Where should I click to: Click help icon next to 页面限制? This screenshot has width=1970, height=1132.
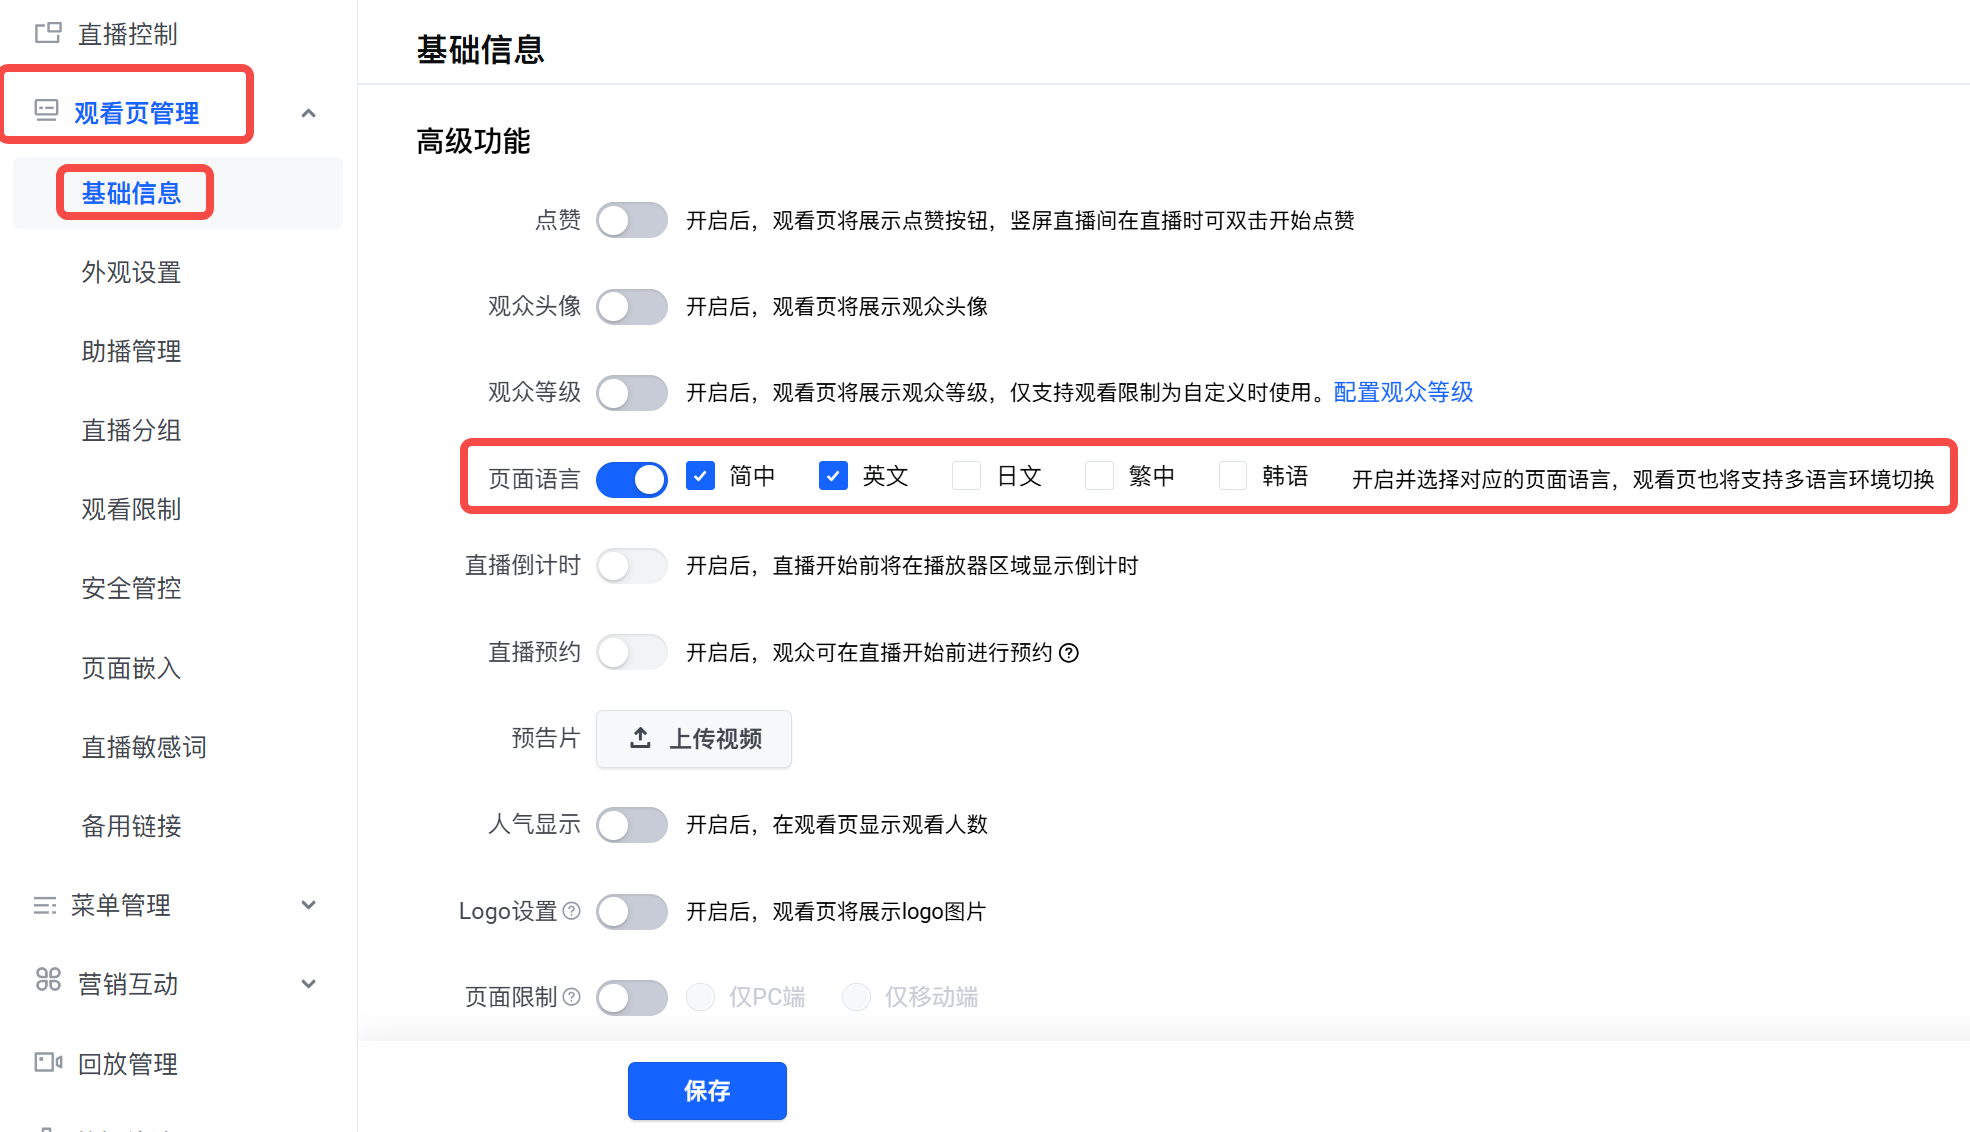click(x=572, y=997)
